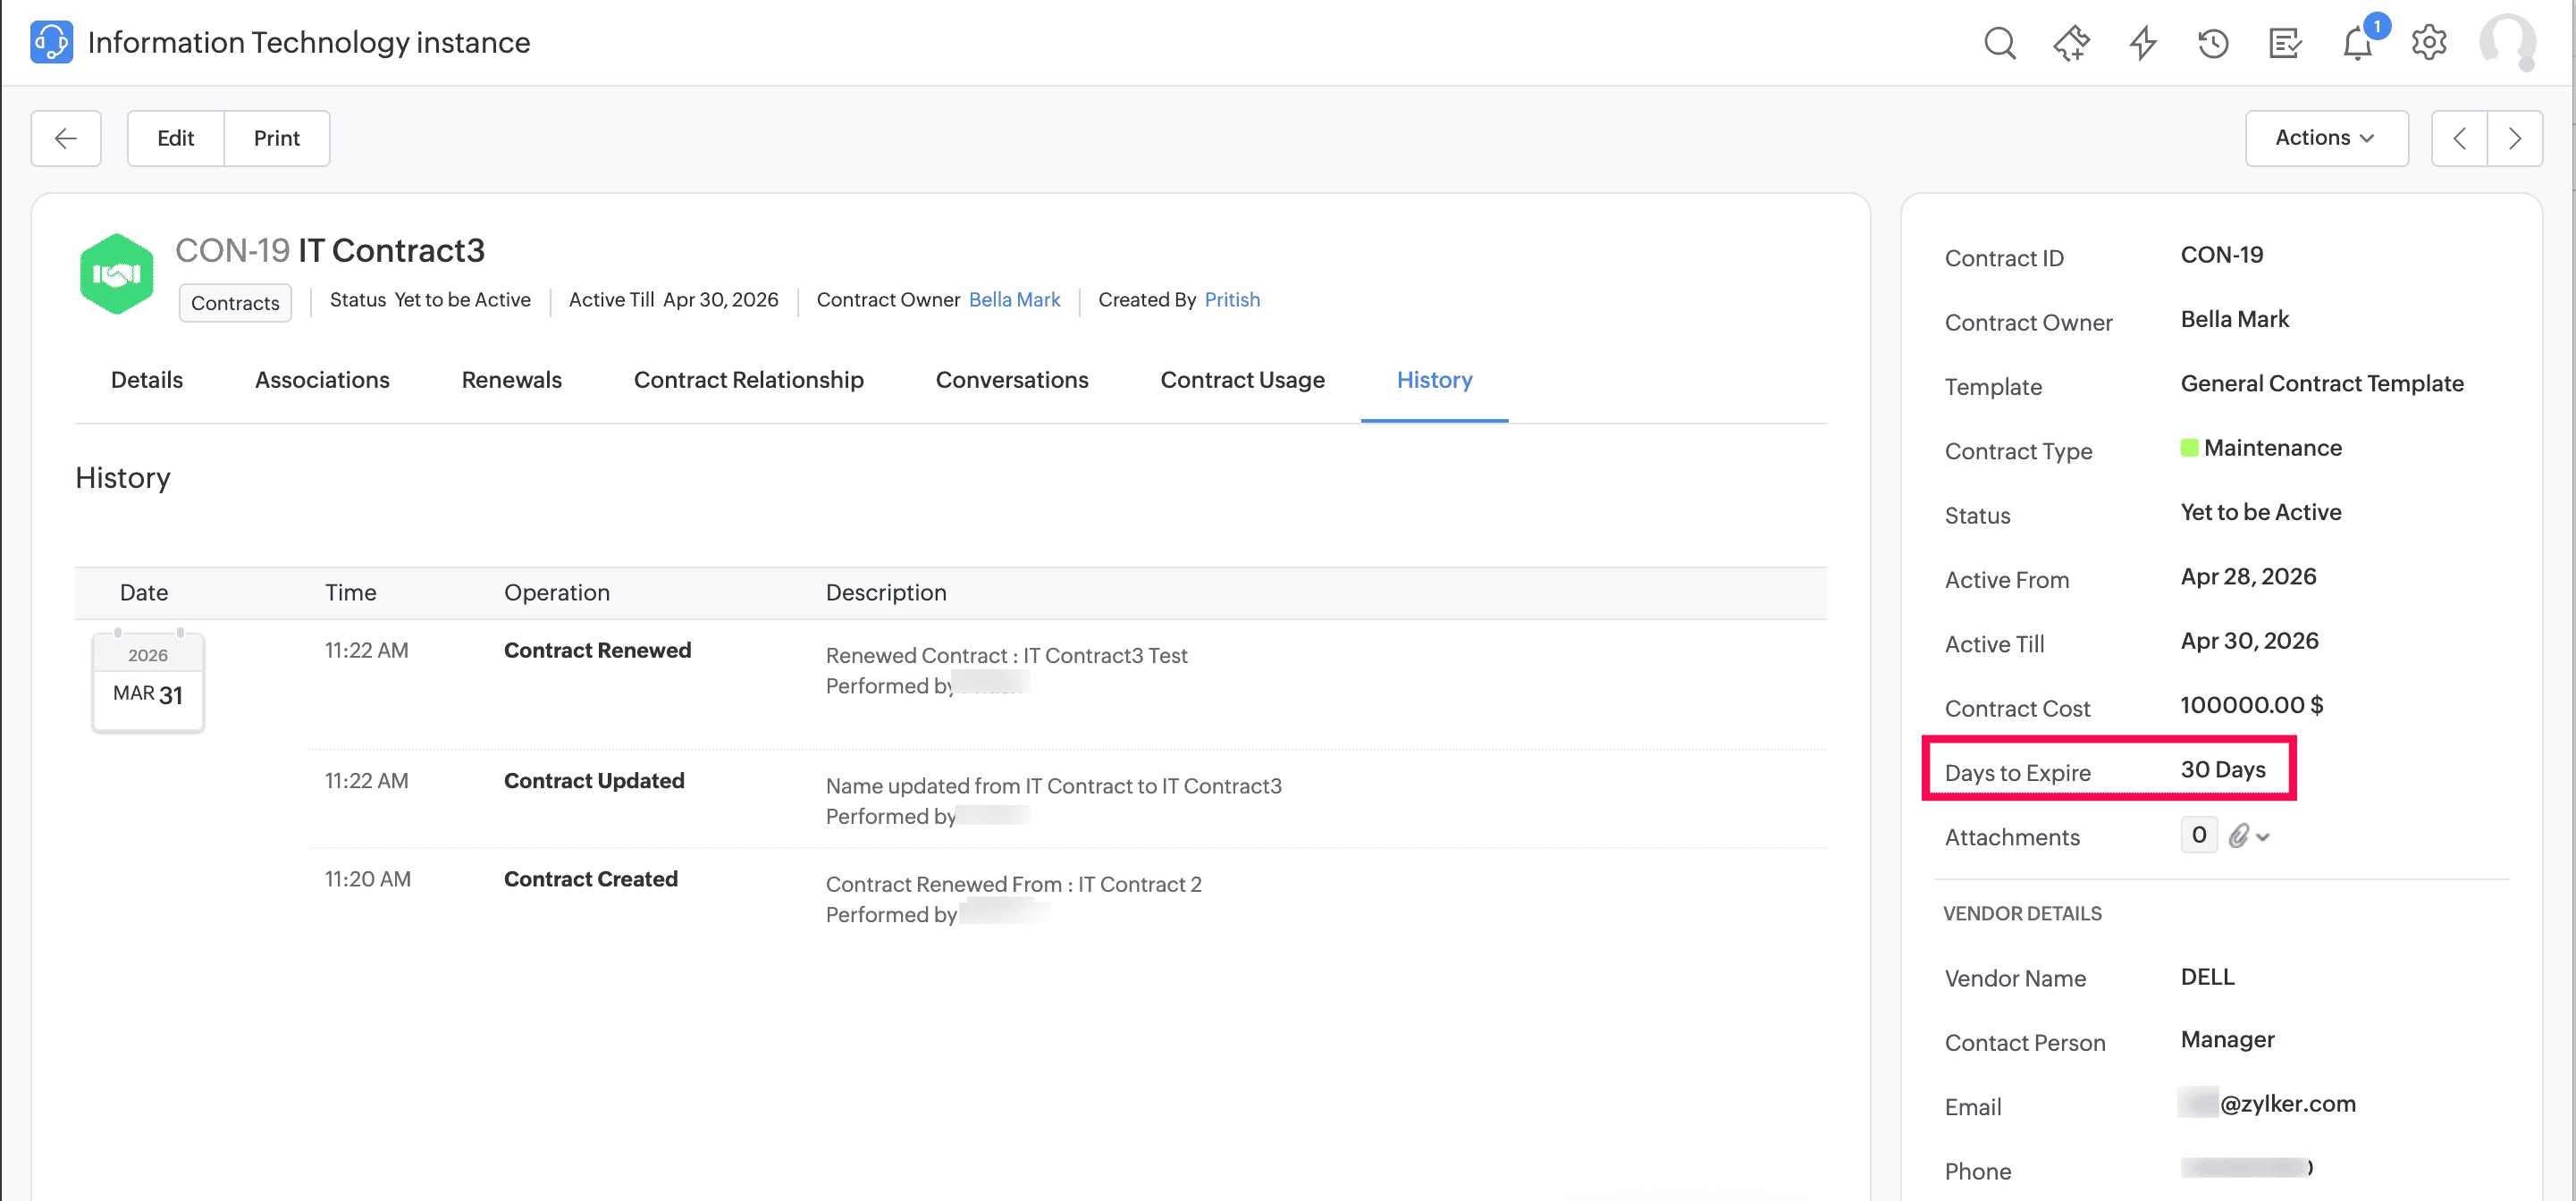Viewport: 2576px width, 1201px height.
Task: Click the Operation column header
Action: 557,592
